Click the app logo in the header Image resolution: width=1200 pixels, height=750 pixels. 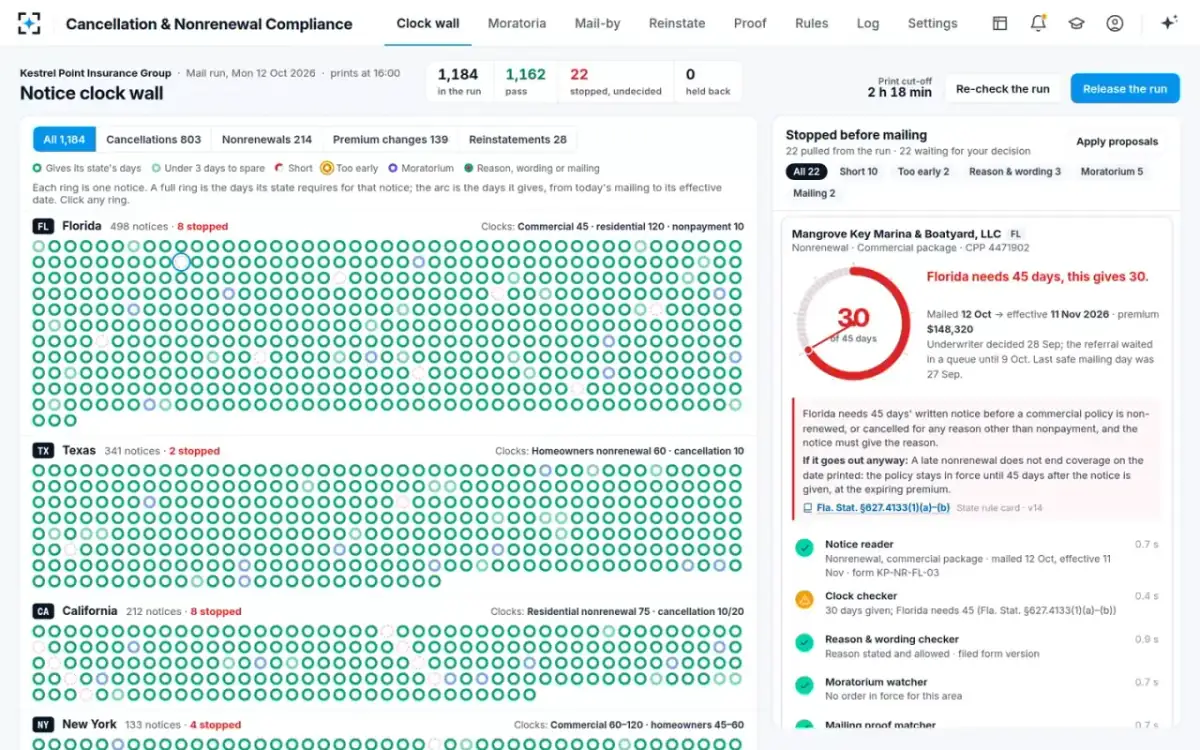[x=29, y=23]
